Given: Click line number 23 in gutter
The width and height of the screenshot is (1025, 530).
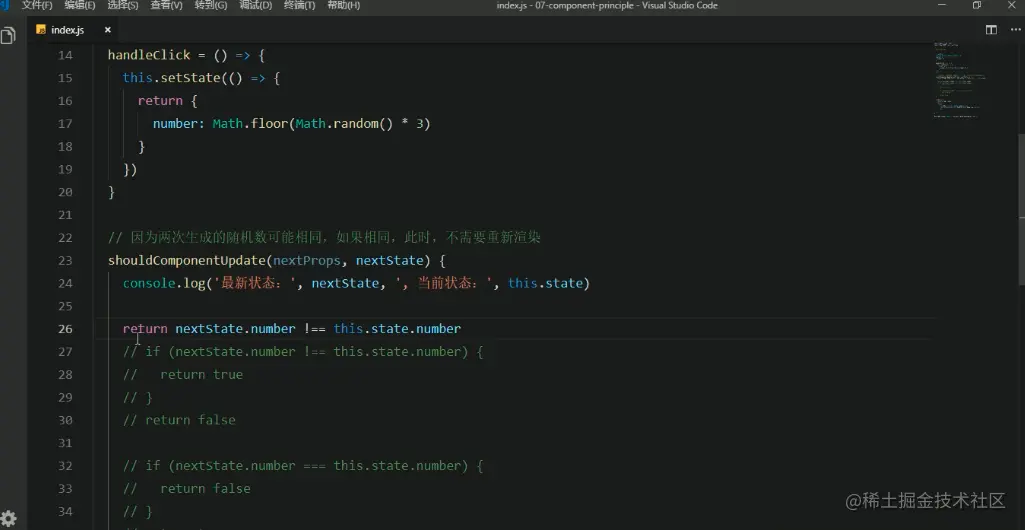Looking at the screenshot, I should (65, 260).
